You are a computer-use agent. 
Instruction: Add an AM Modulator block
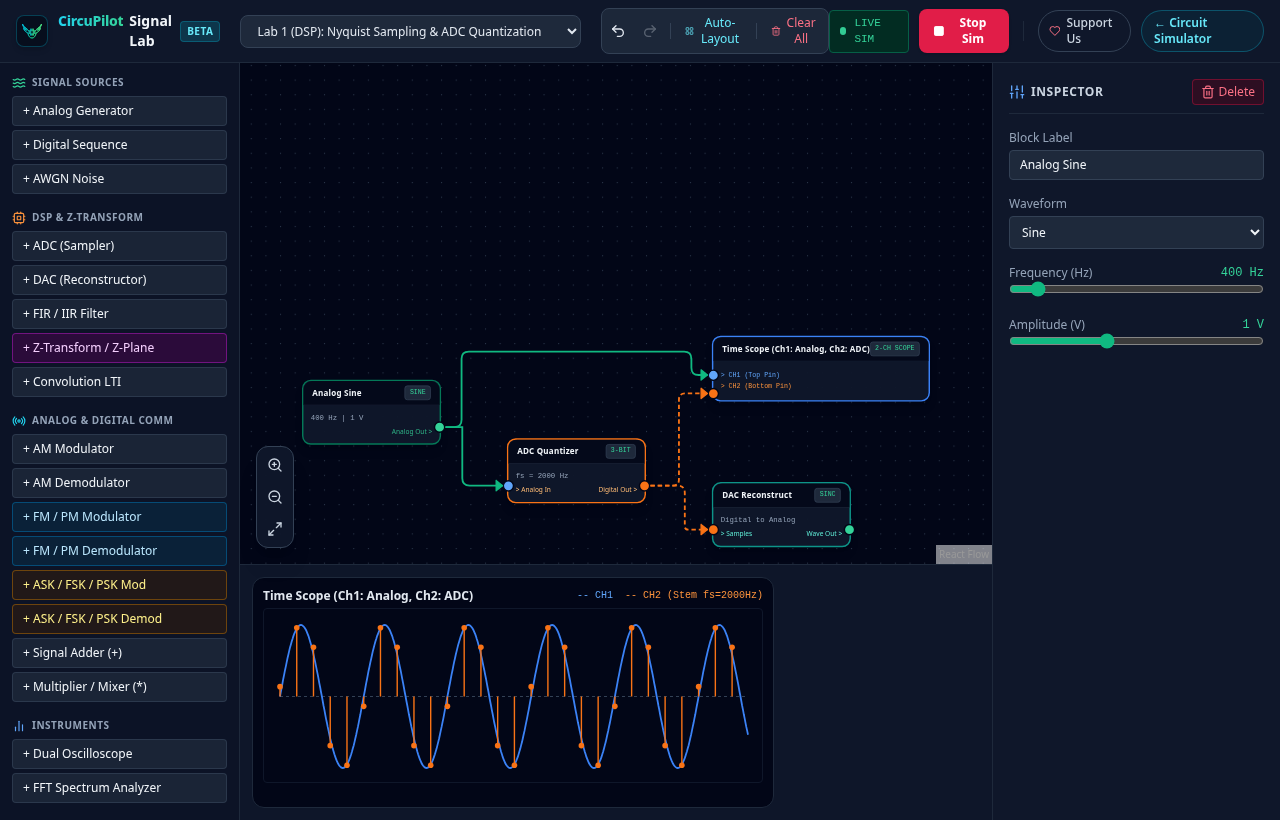point(119,449)
